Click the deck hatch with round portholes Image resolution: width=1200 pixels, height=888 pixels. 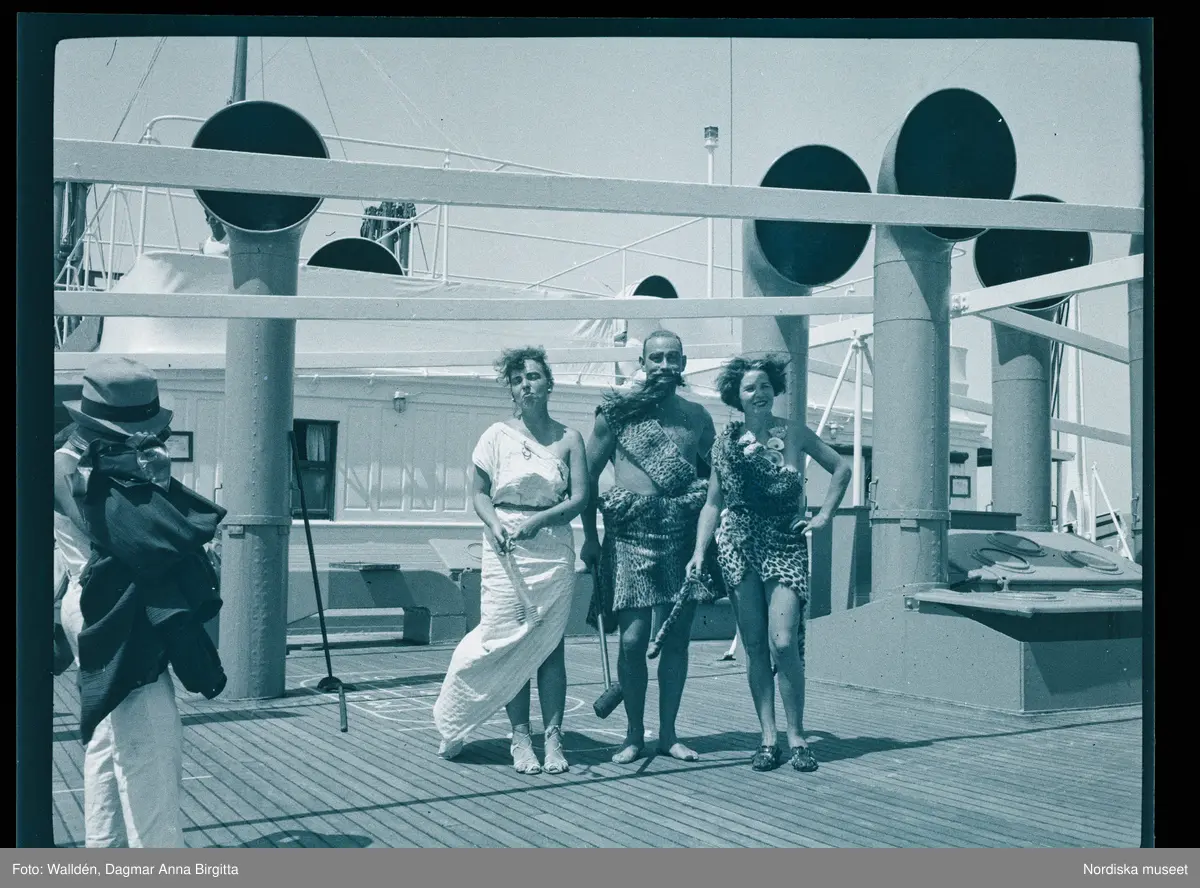pyautogui.click(x=1040, y=565)
